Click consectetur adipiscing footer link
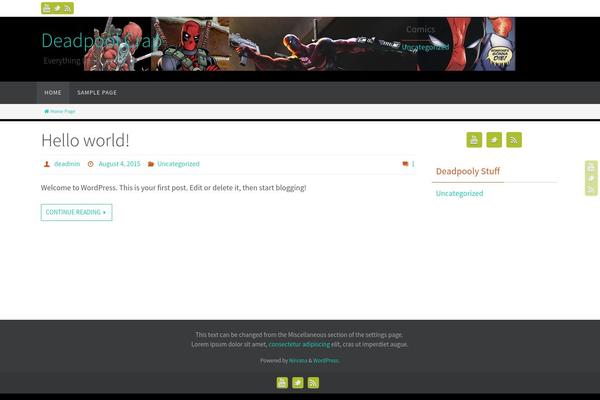Screen dimensions: 600x400 pos(299,344)
